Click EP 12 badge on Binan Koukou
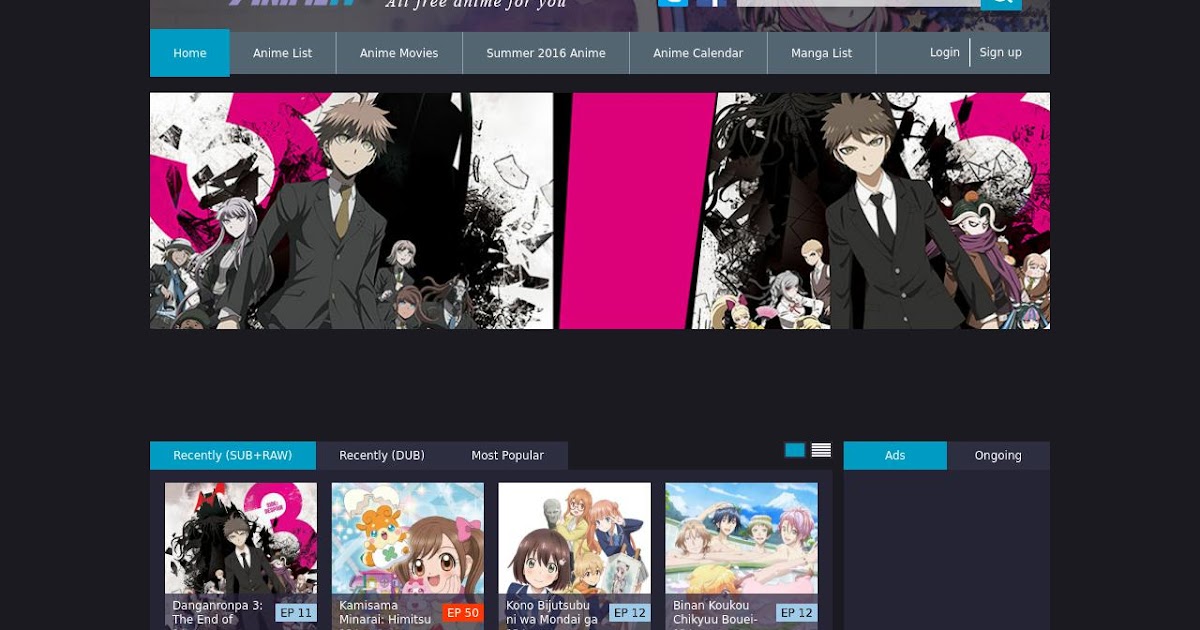The width and height of the screenshot is (1200, 630). click(797, 613)
